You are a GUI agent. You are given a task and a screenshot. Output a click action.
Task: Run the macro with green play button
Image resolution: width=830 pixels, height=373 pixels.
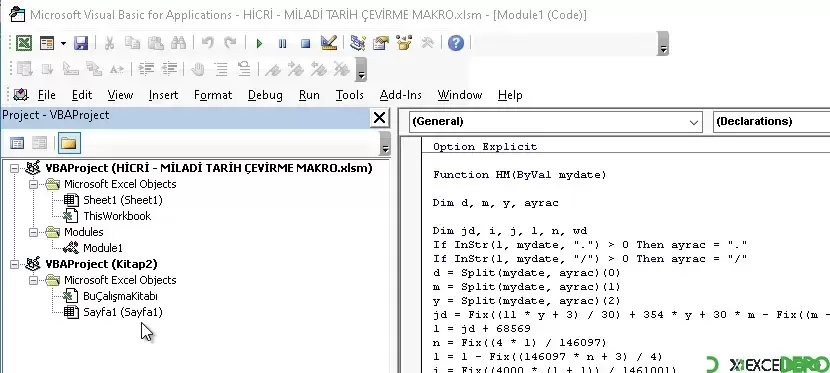[x=259, y=43]
